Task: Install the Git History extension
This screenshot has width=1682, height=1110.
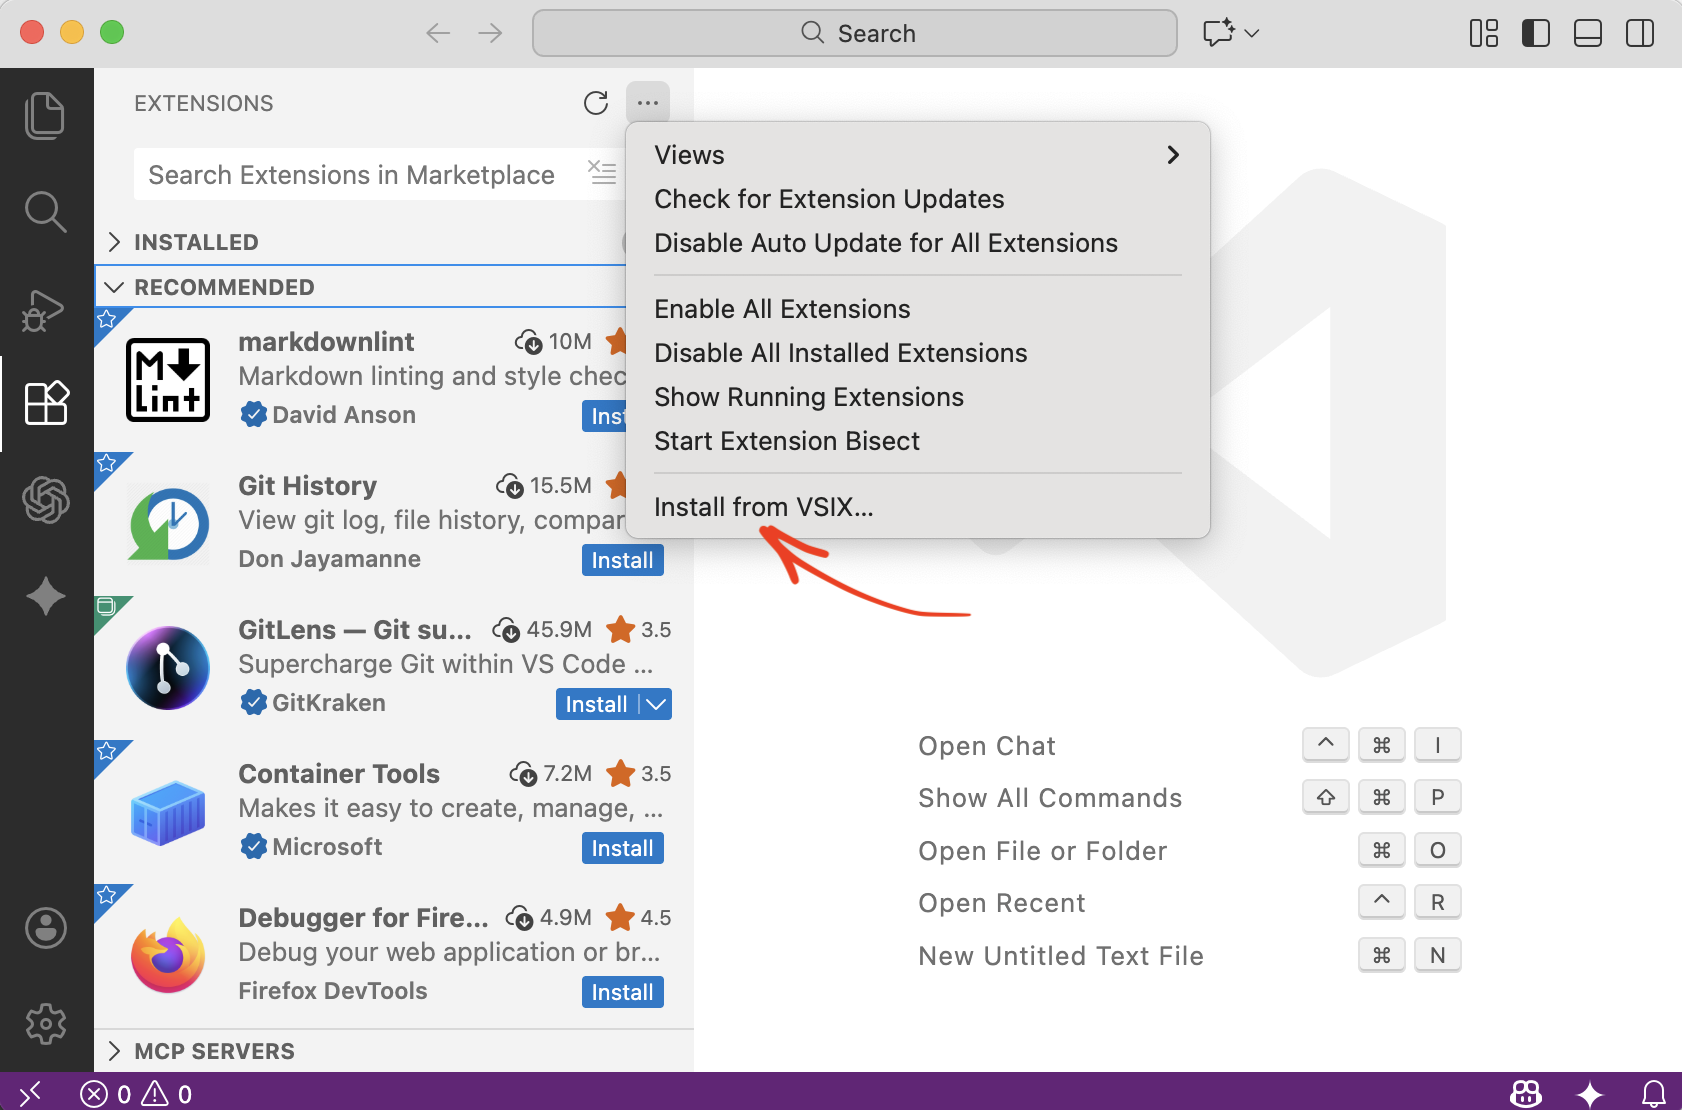Action: (622, 560)
